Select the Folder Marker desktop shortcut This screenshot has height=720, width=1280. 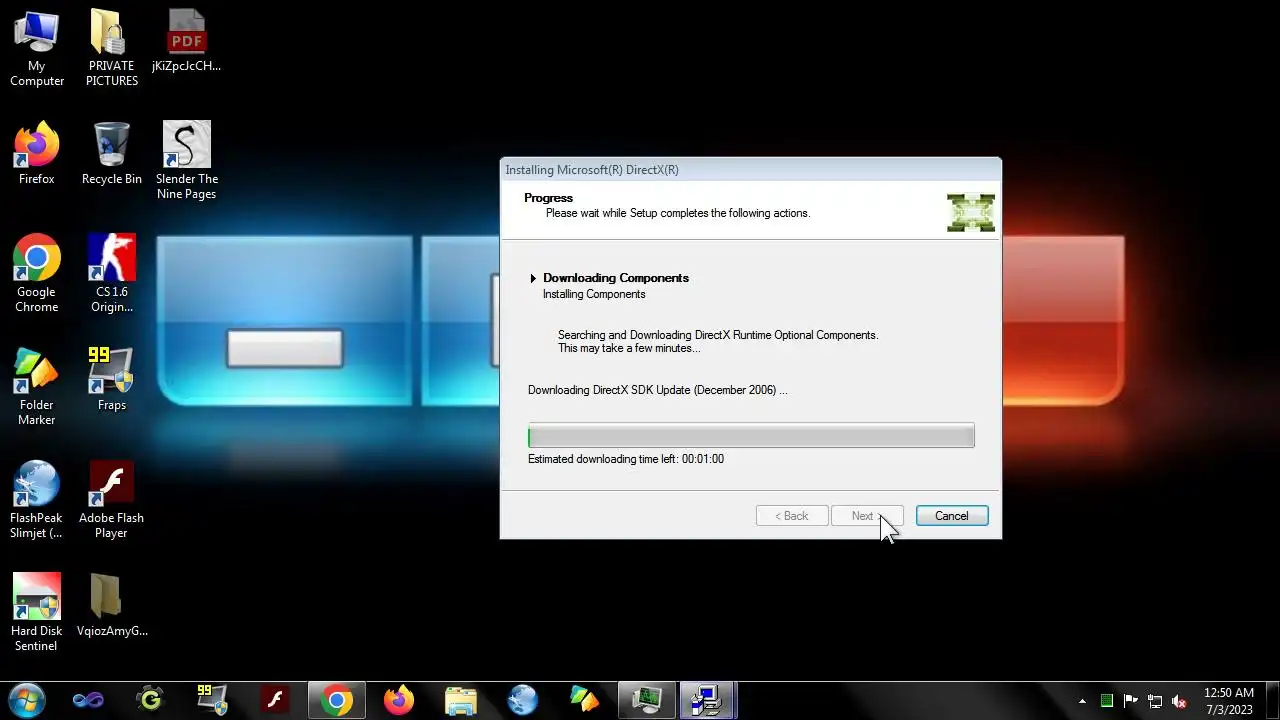37,387
